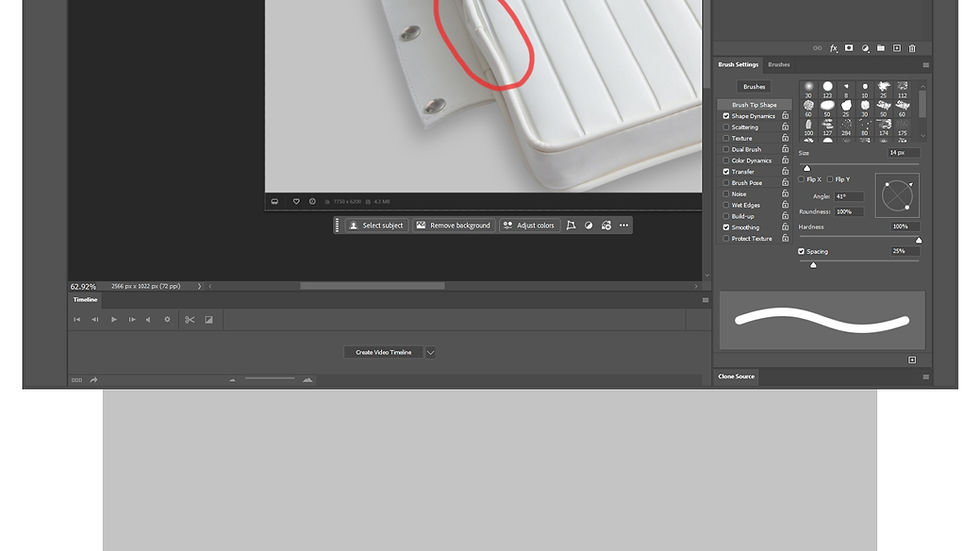The image size is (980, 551).
Task: Click the Angle input field
Action: pyautogui.click(x=849, y=196)
